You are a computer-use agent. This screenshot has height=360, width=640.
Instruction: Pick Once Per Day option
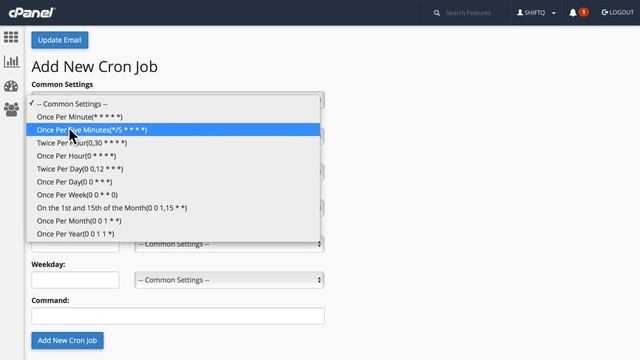click(x=173, y=182)
